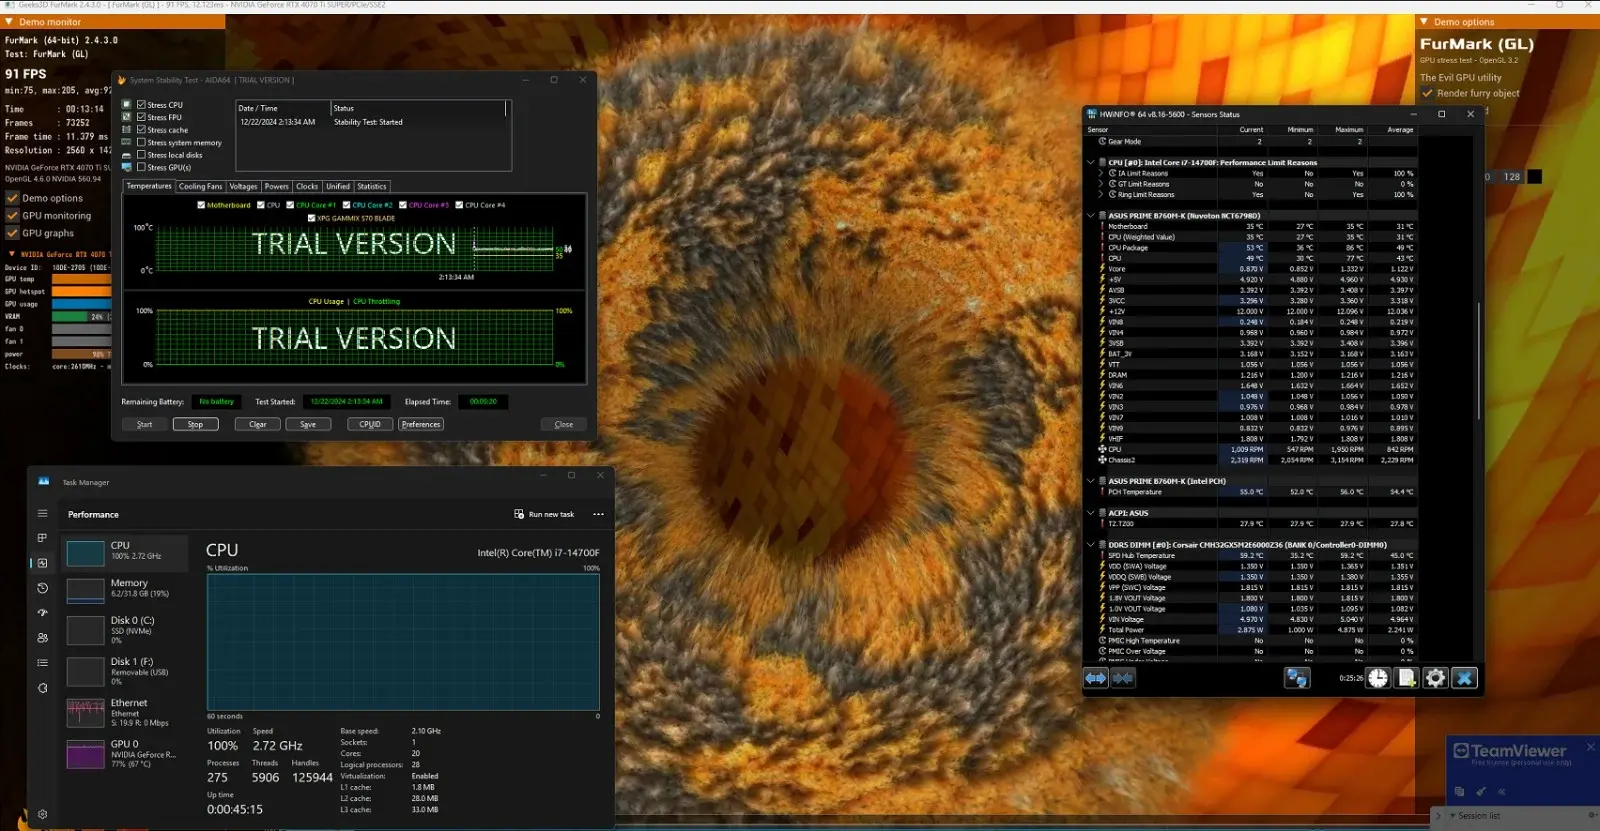Click the Stress local disks drive icon

[x=127, y=155]
